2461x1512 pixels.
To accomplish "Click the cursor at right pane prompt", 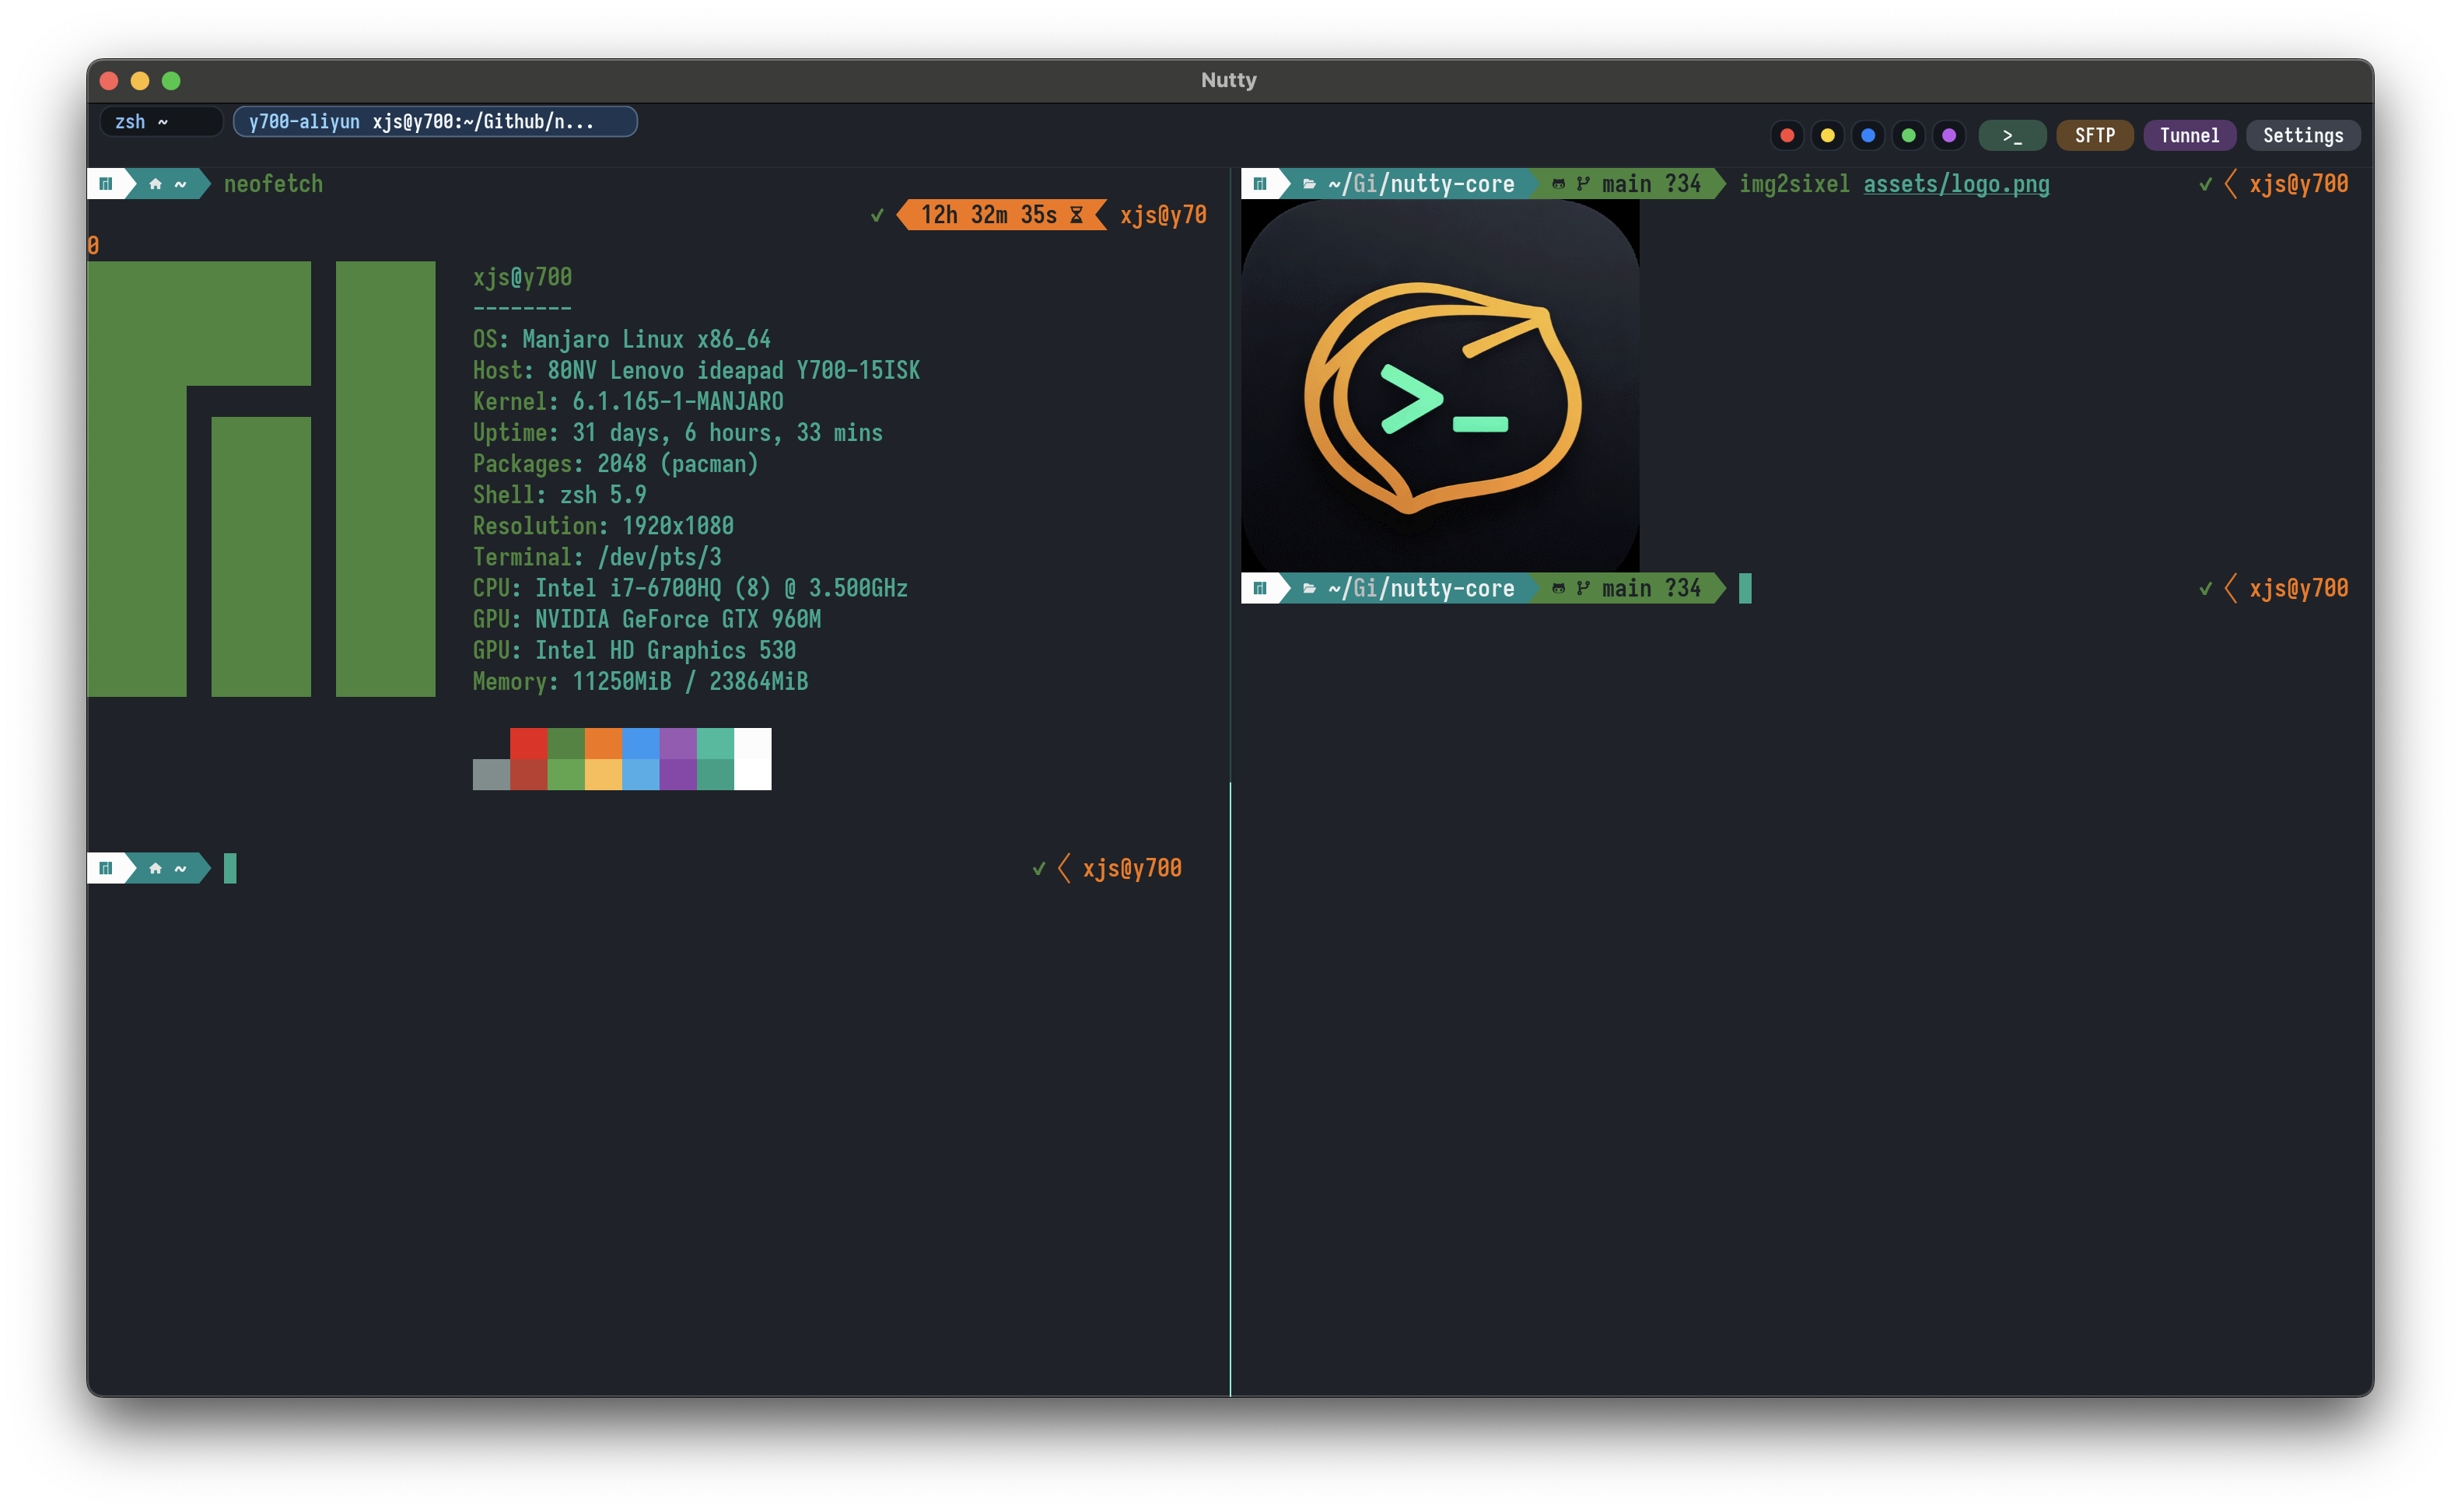I will (x=1745, y=588).
